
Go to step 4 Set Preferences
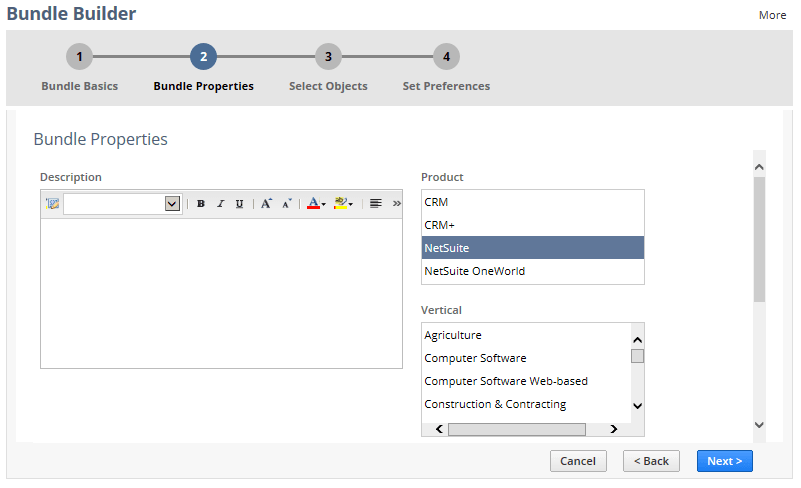446,57
